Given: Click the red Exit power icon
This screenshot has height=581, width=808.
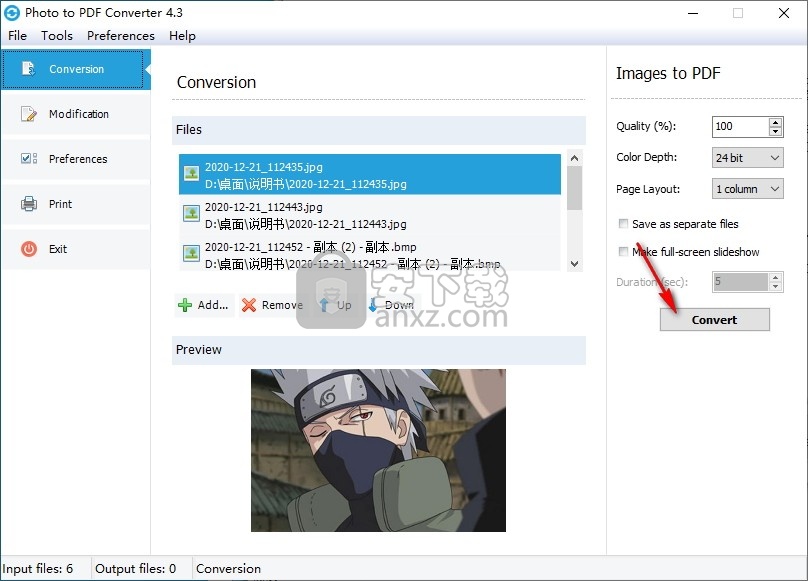Looking at the screenshot, I should tap(29, 249).
